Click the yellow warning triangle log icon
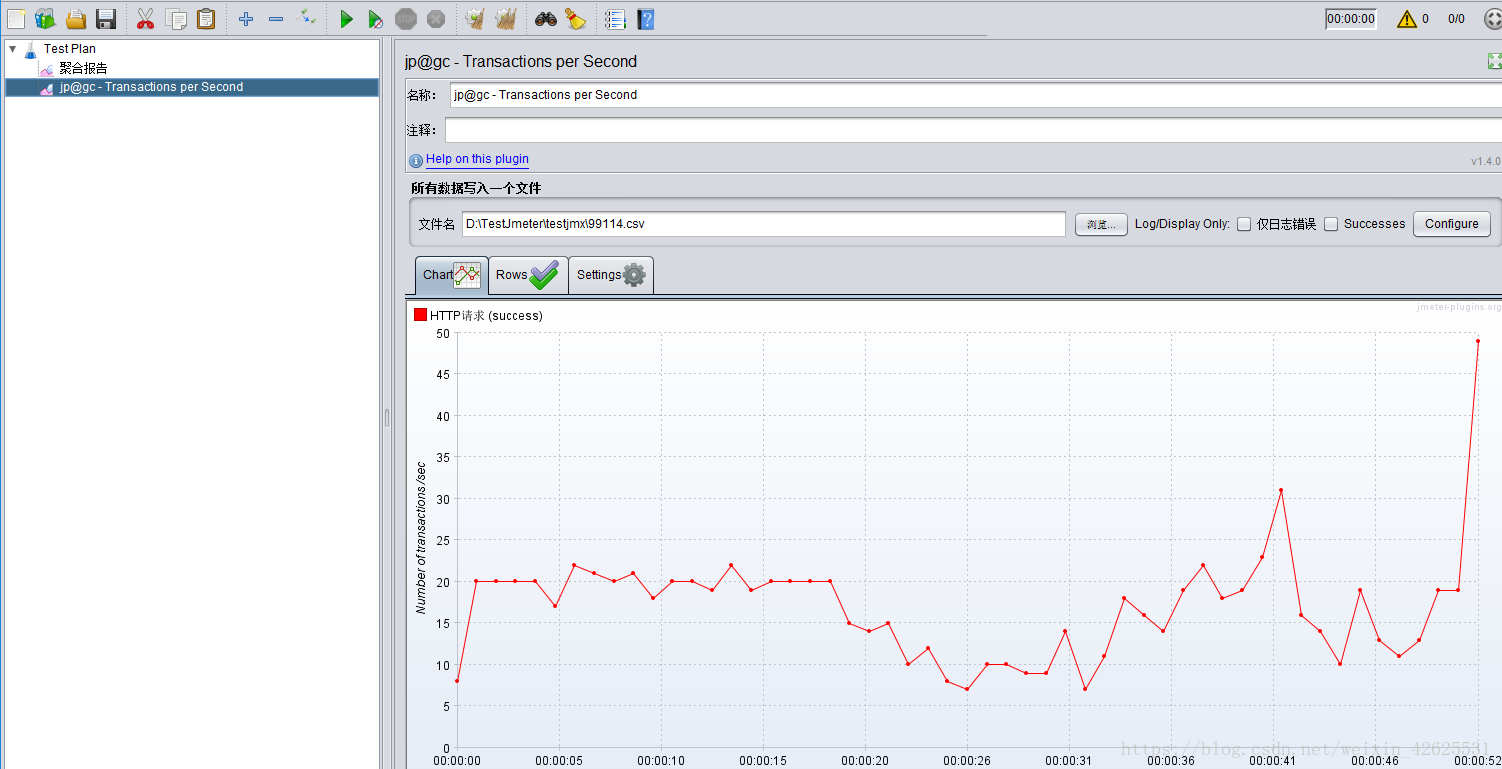 coord(1407,18)
